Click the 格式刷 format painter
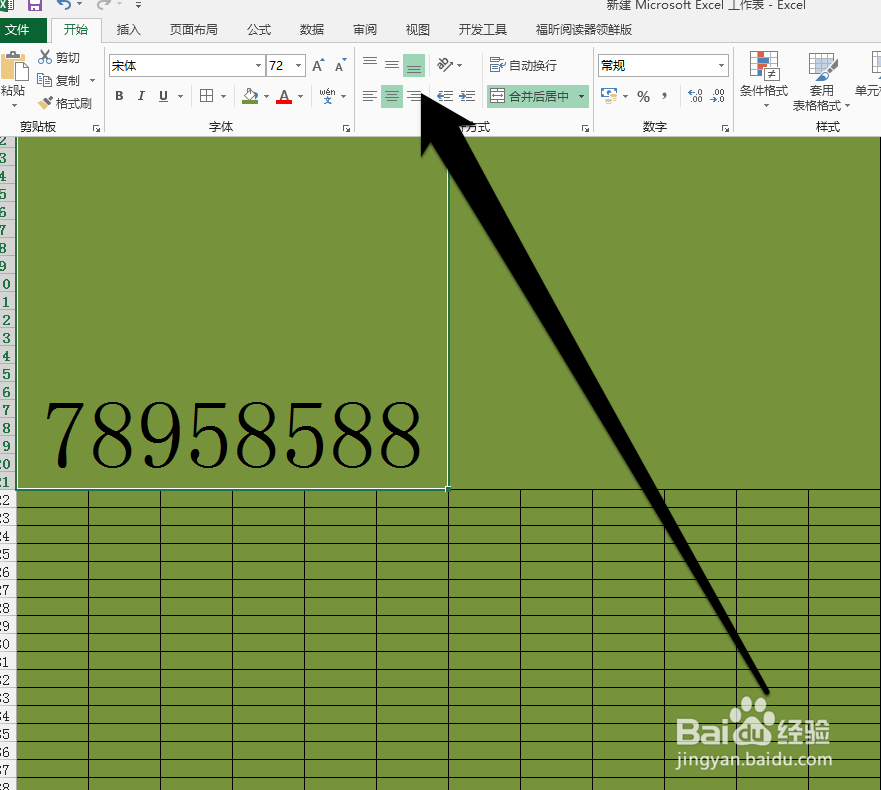This screenshot has width=881, height=790. pos(65,103)
